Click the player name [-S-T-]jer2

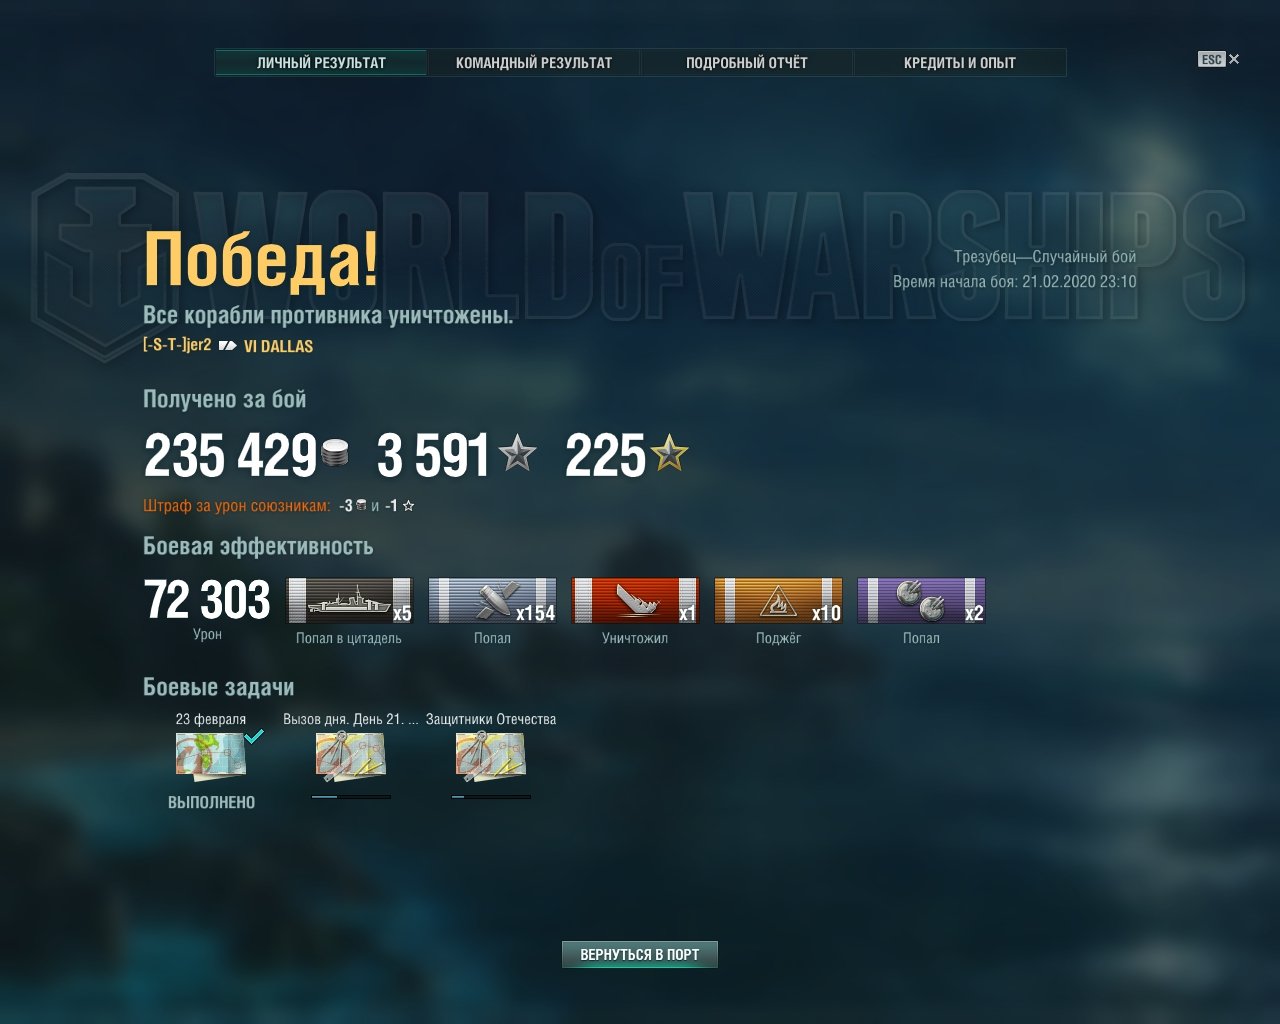pos(177,345)
